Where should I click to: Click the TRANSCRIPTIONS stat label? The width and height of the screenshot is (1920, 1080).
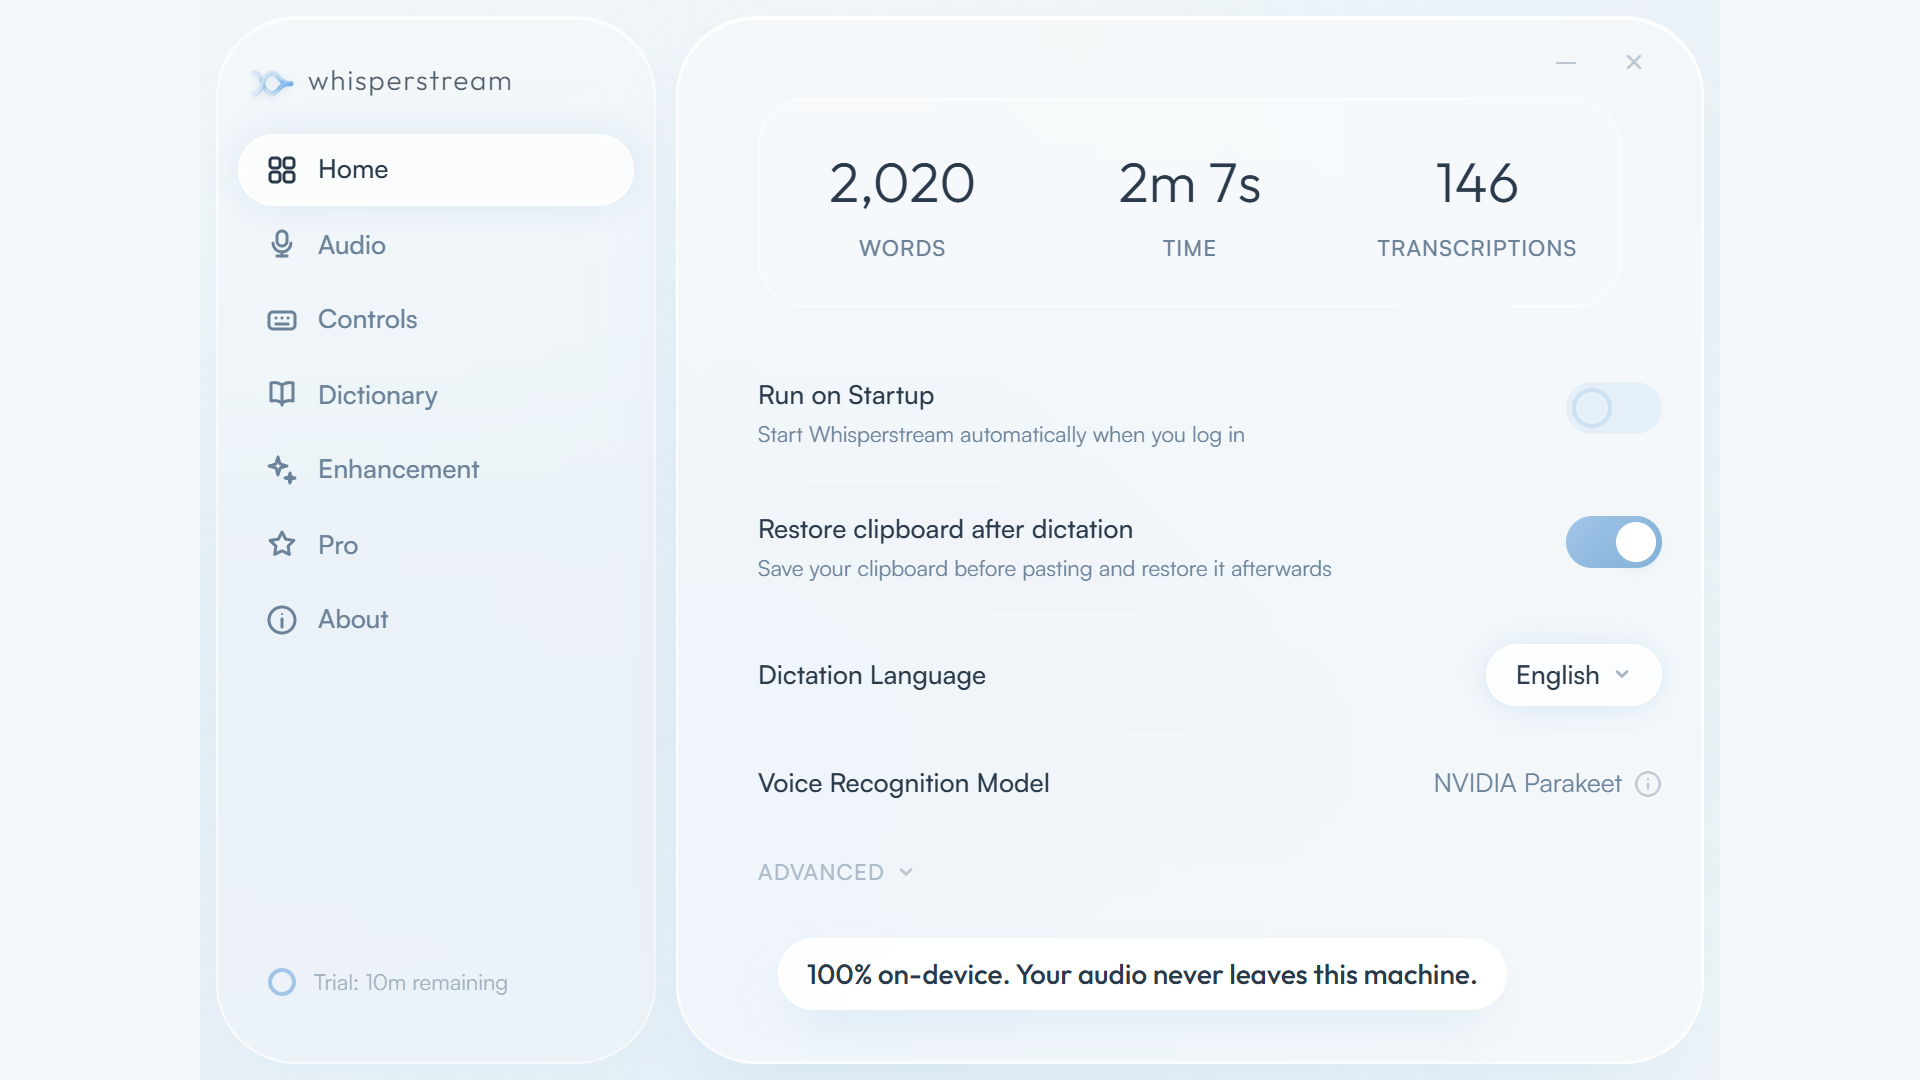pos(1477,248)
